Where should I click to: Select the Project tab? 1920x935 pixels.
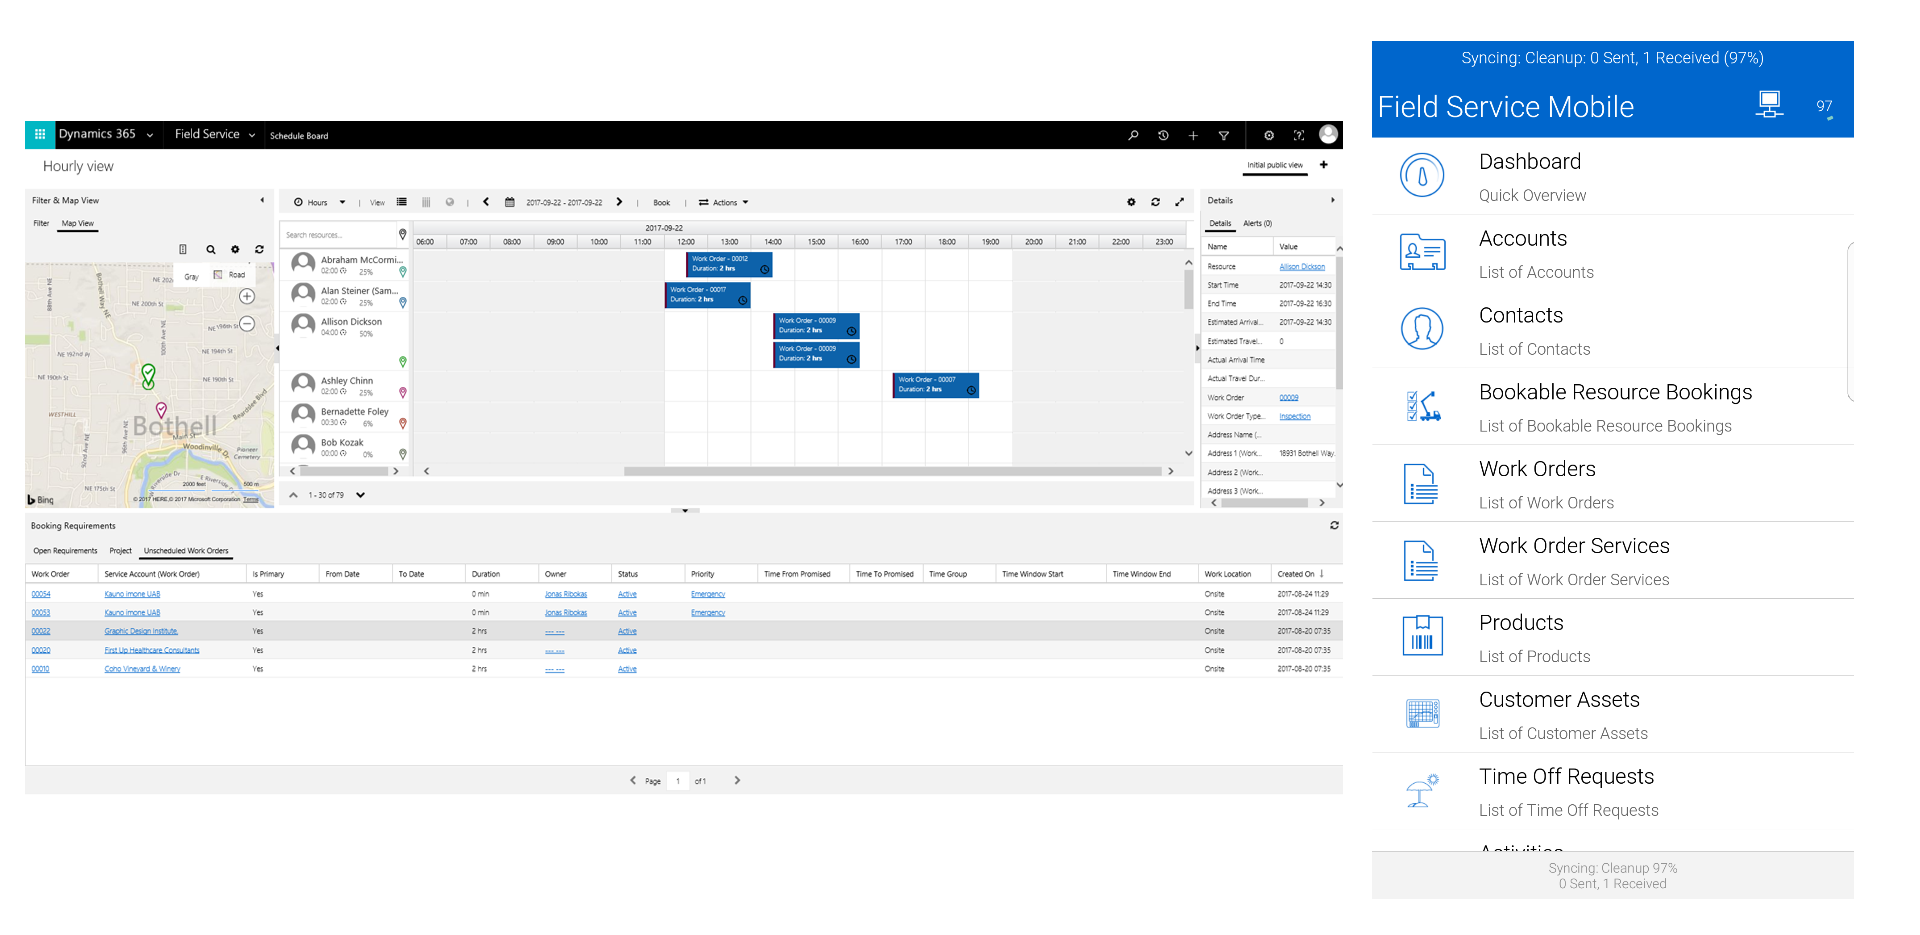pos(121,551)
